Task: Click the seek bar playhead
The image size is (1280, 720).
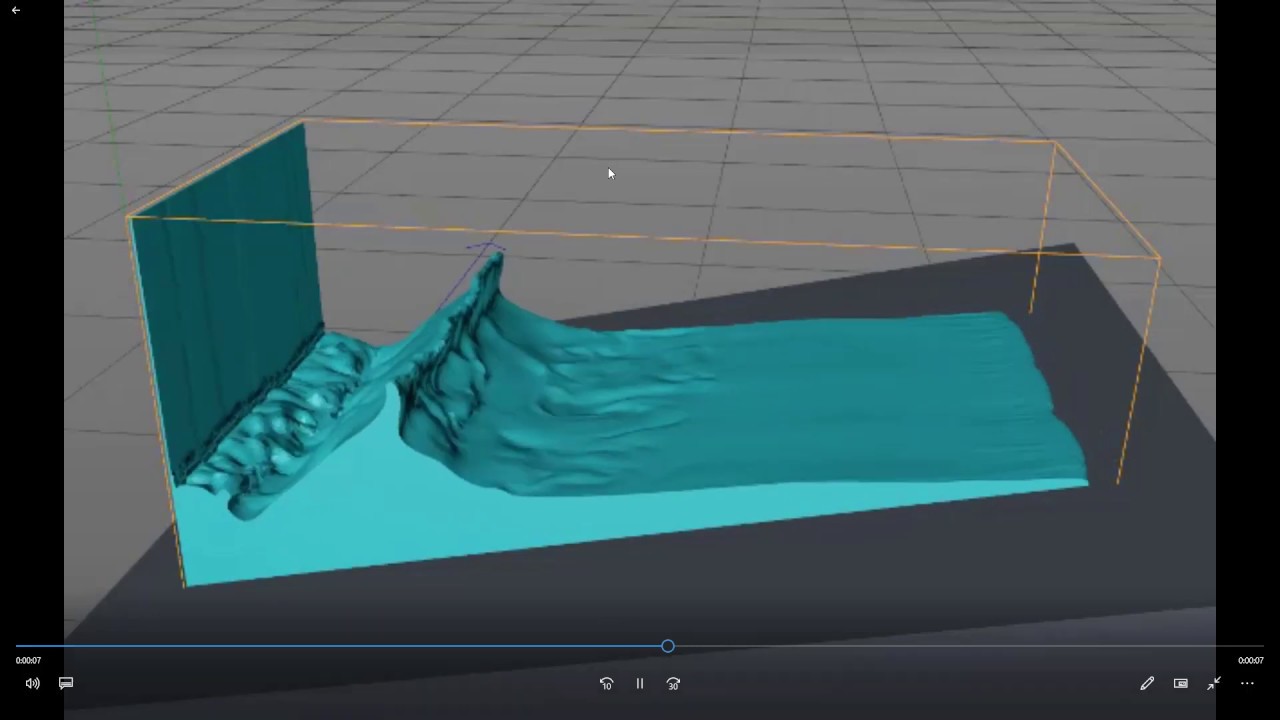Action: 668,646
